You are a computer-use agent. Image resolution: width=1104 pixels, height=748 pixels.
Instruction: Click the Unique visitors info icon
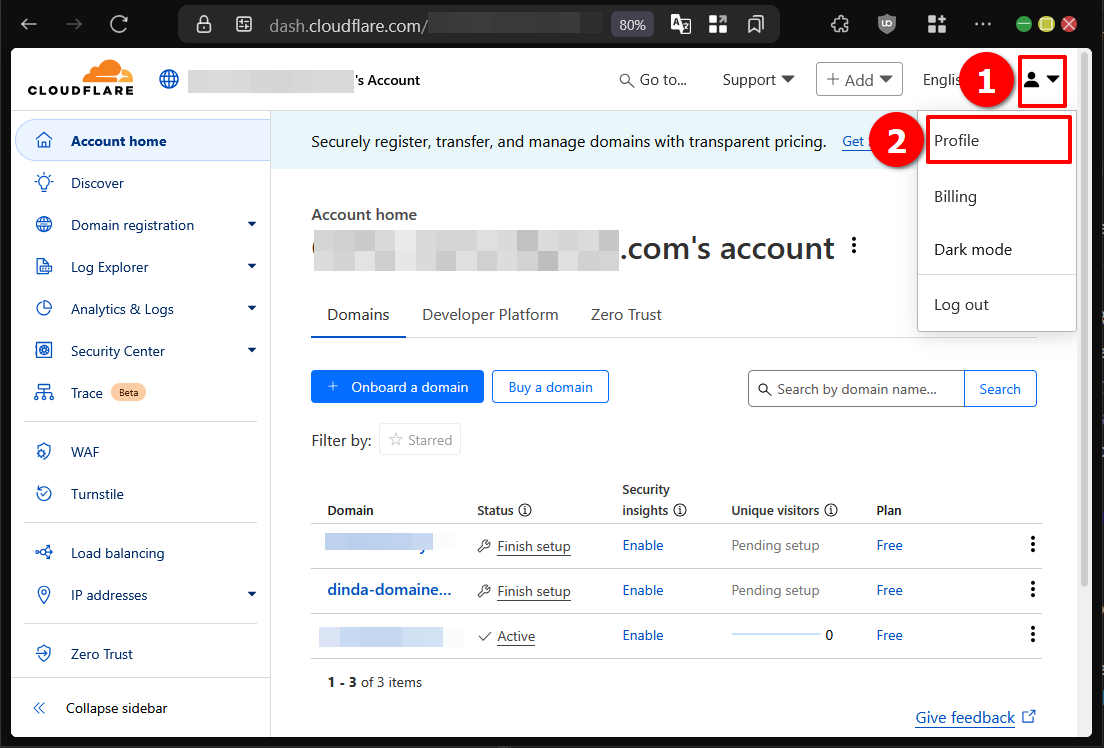(x=831, y=510)
